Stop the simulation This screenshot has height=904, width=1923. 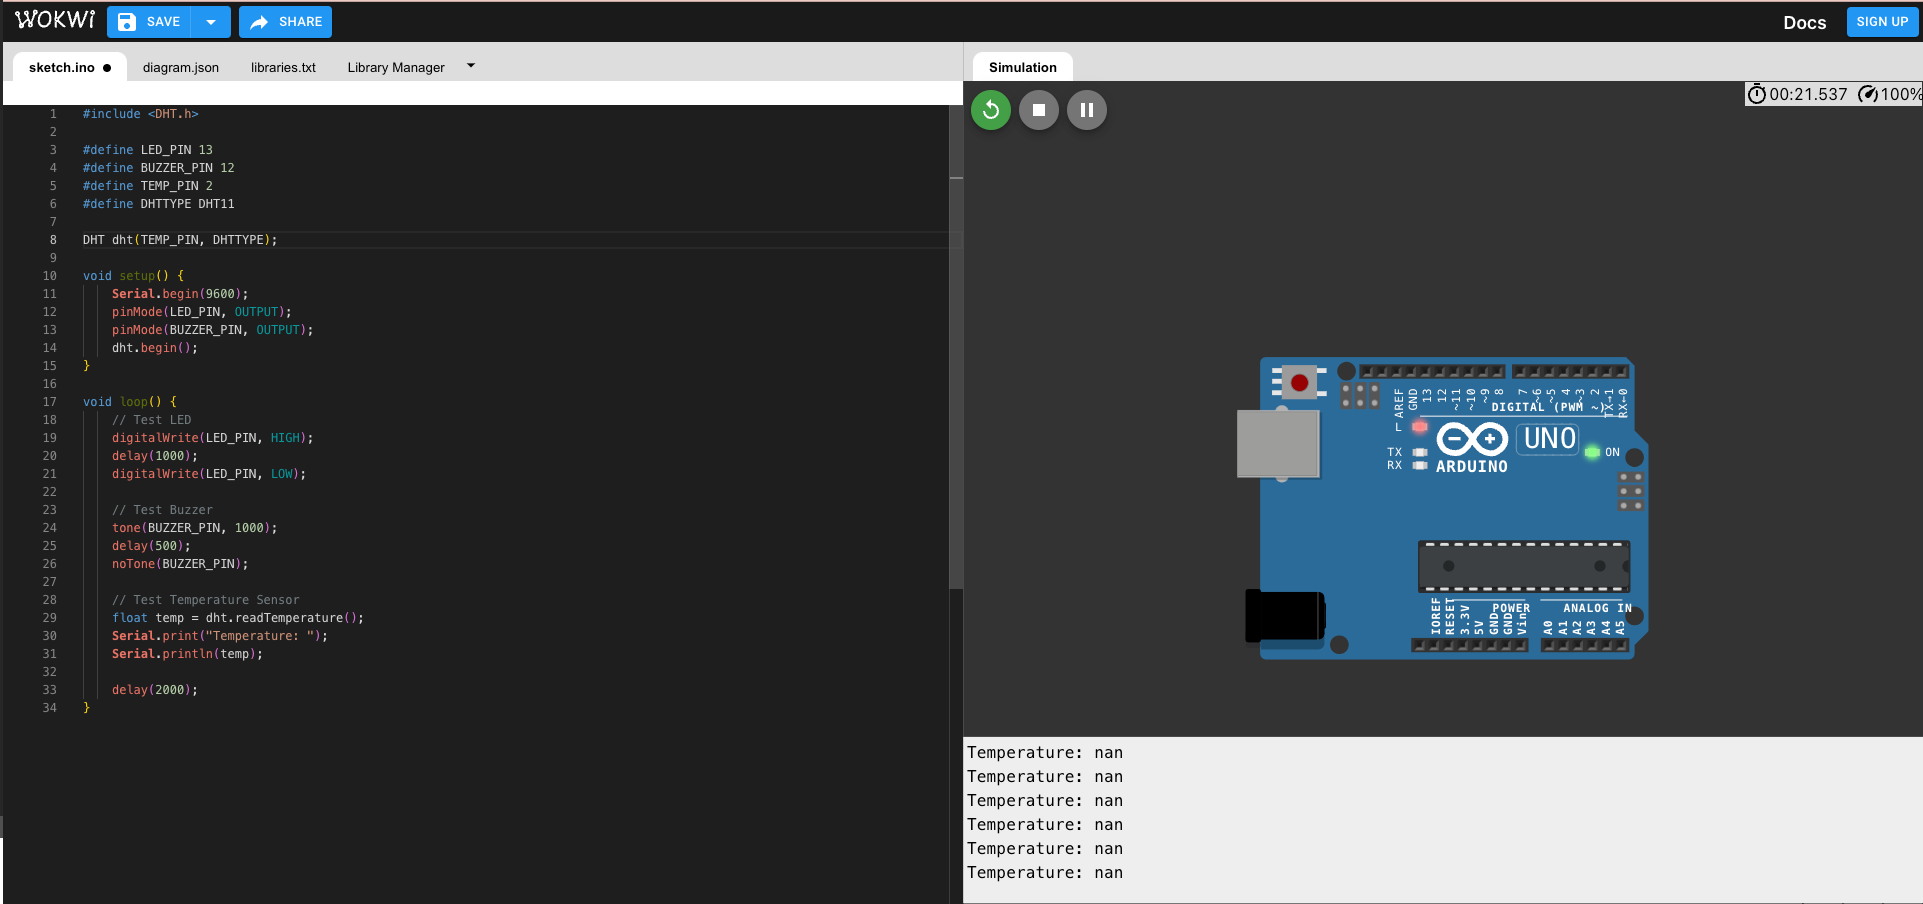1039,110
